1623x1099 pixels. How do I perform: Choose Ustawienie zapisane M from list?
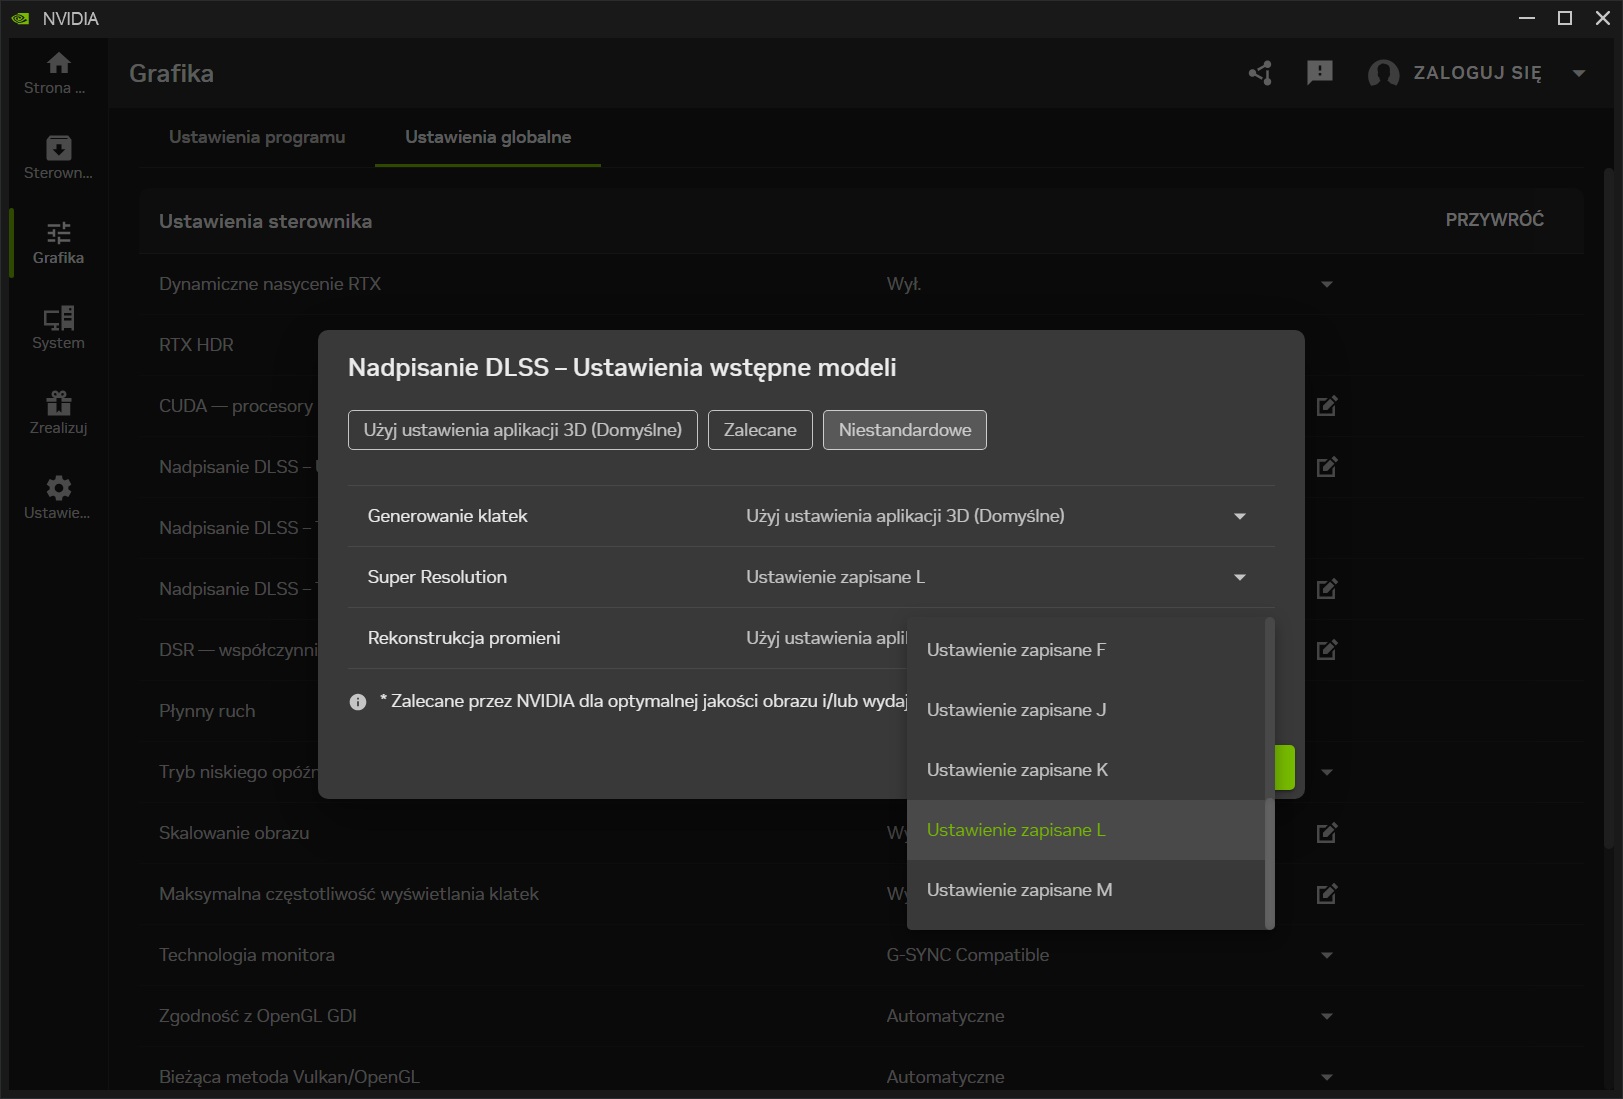1019,890
